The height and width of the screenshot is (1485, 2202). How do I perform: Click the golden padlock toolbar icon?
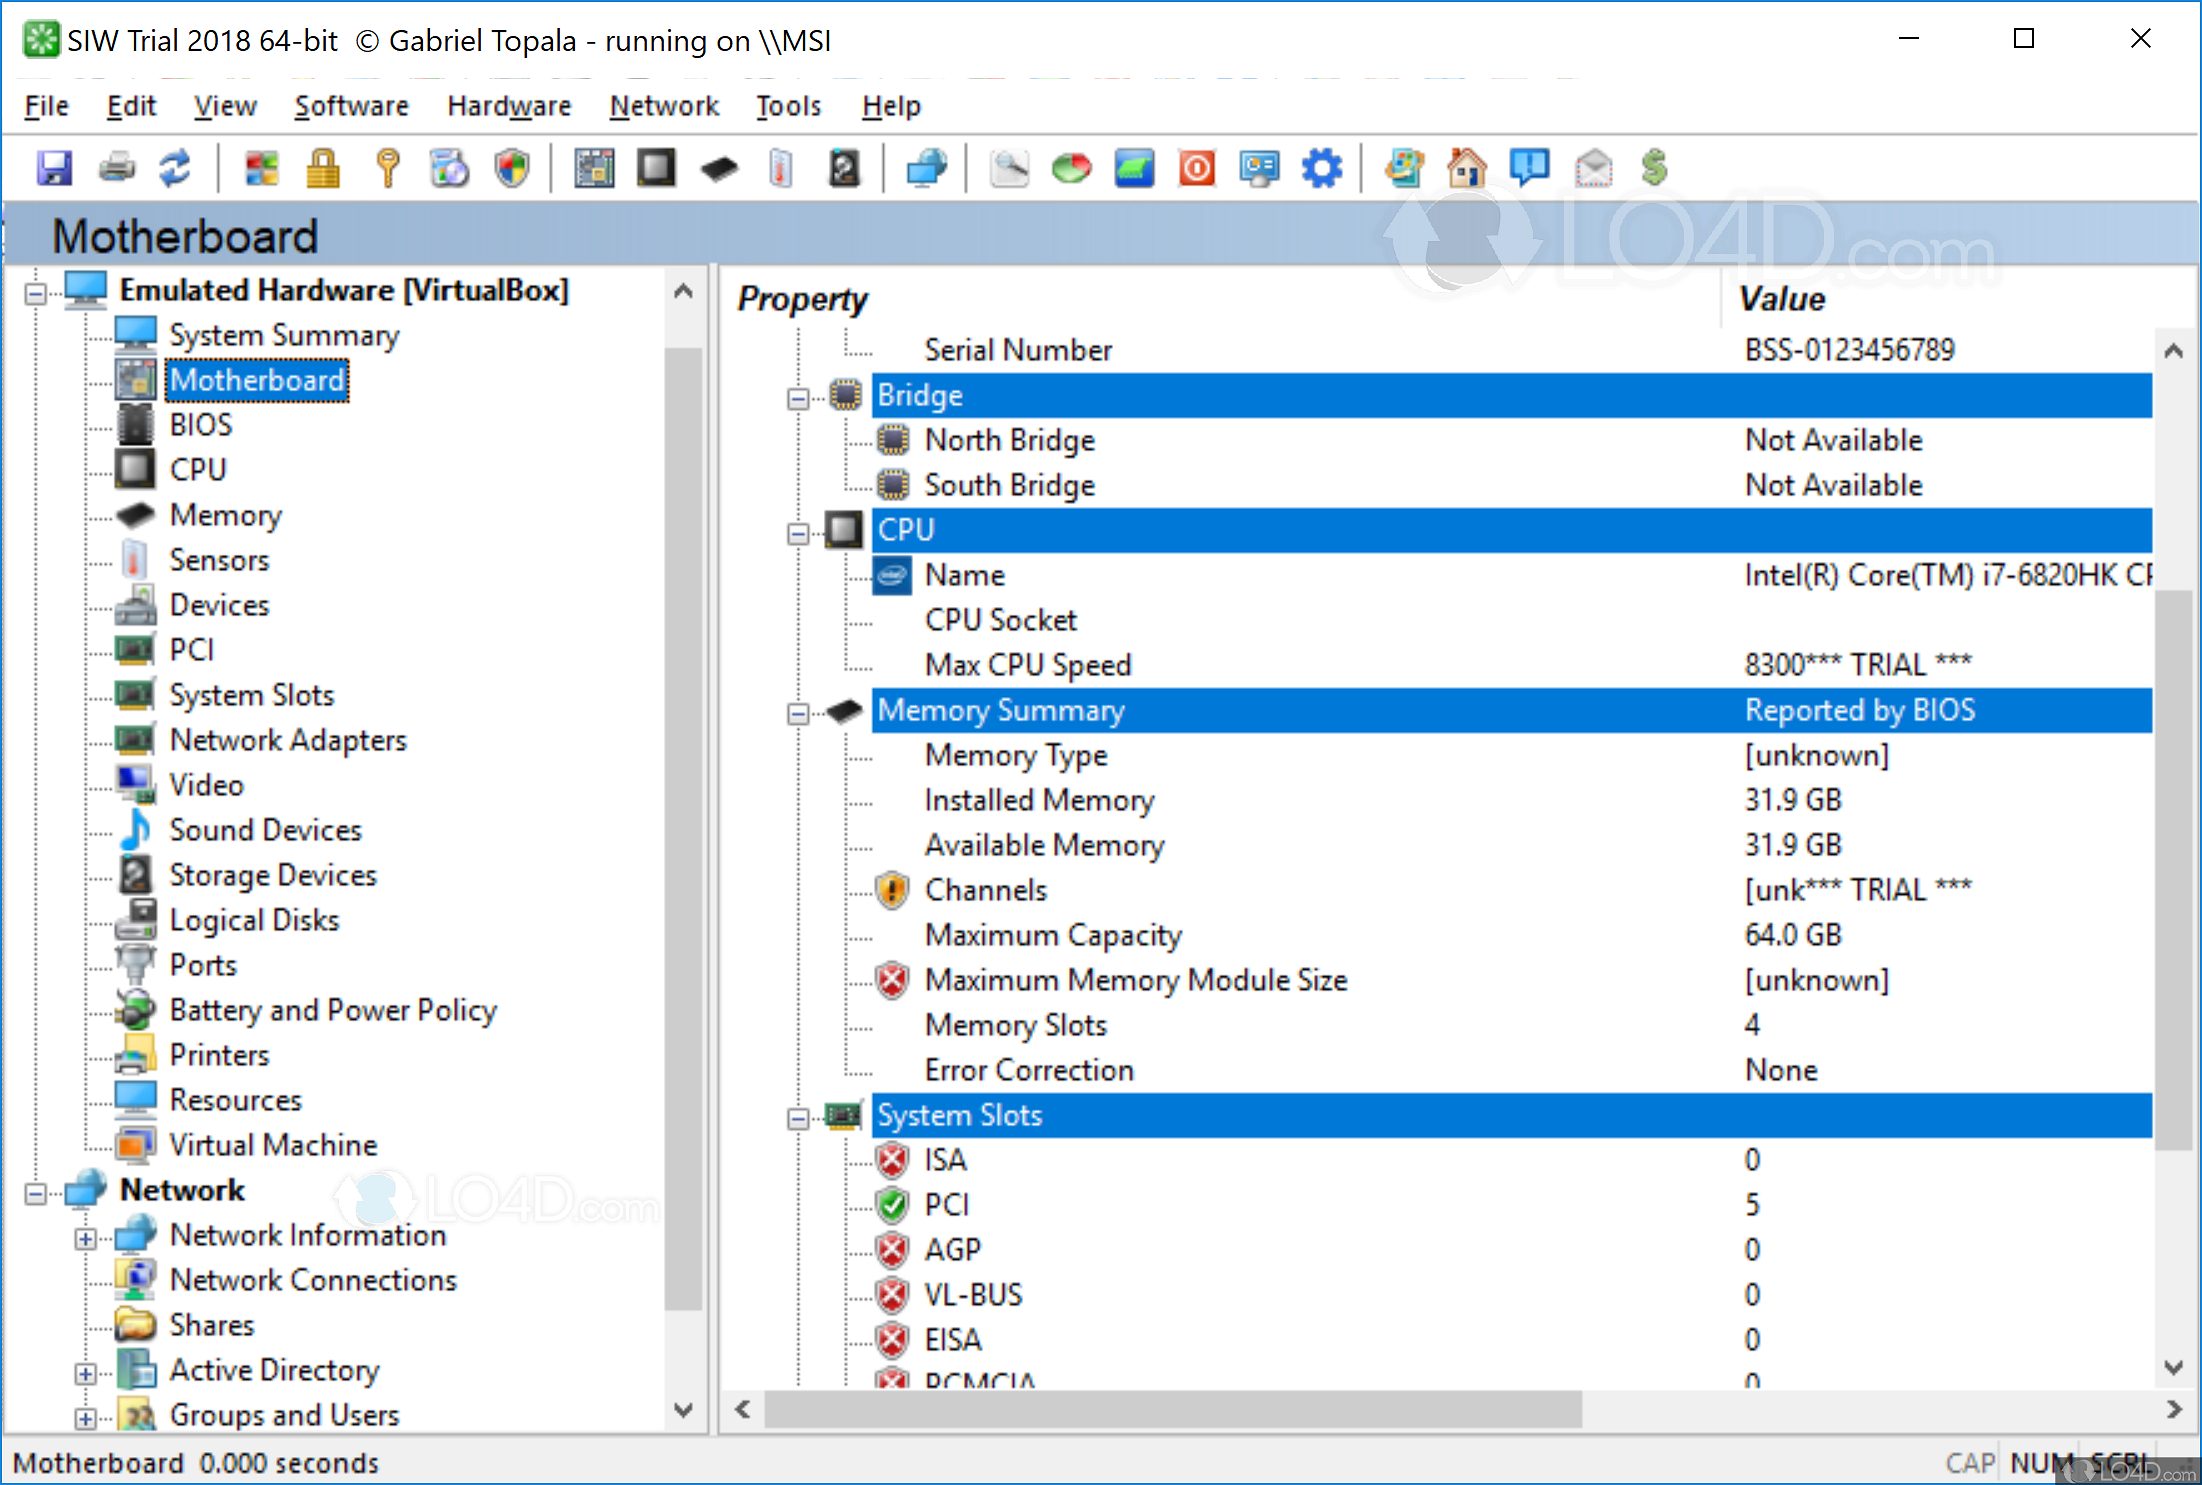click(323, 168)
